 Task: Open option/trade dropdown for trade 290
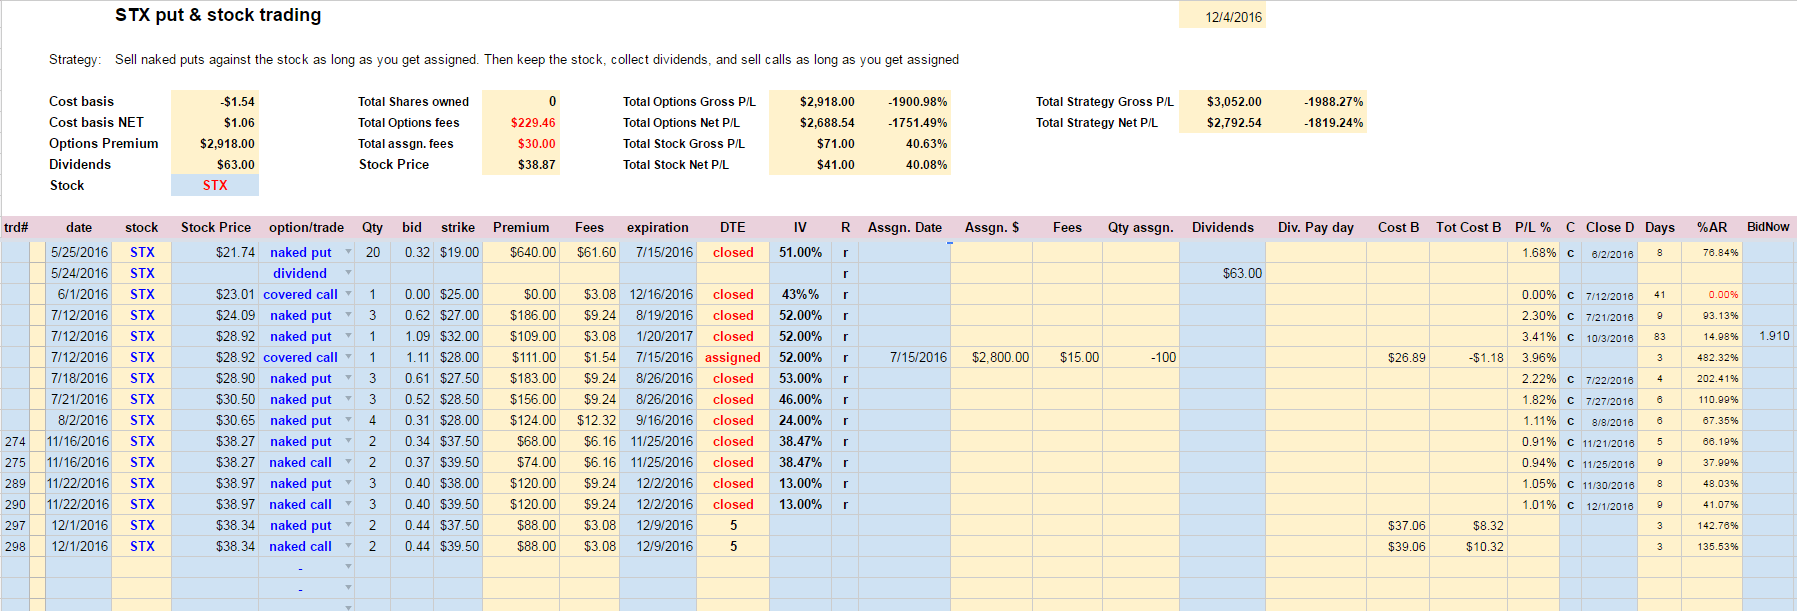(x=348, y=504)
